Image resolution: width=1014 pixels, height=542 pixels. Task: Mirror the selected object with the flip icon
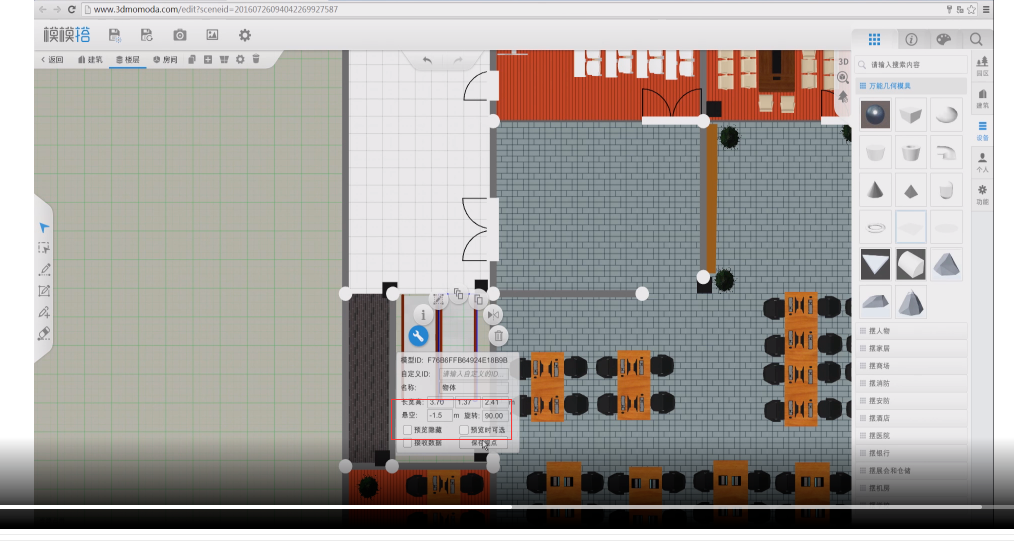[493, 315]
